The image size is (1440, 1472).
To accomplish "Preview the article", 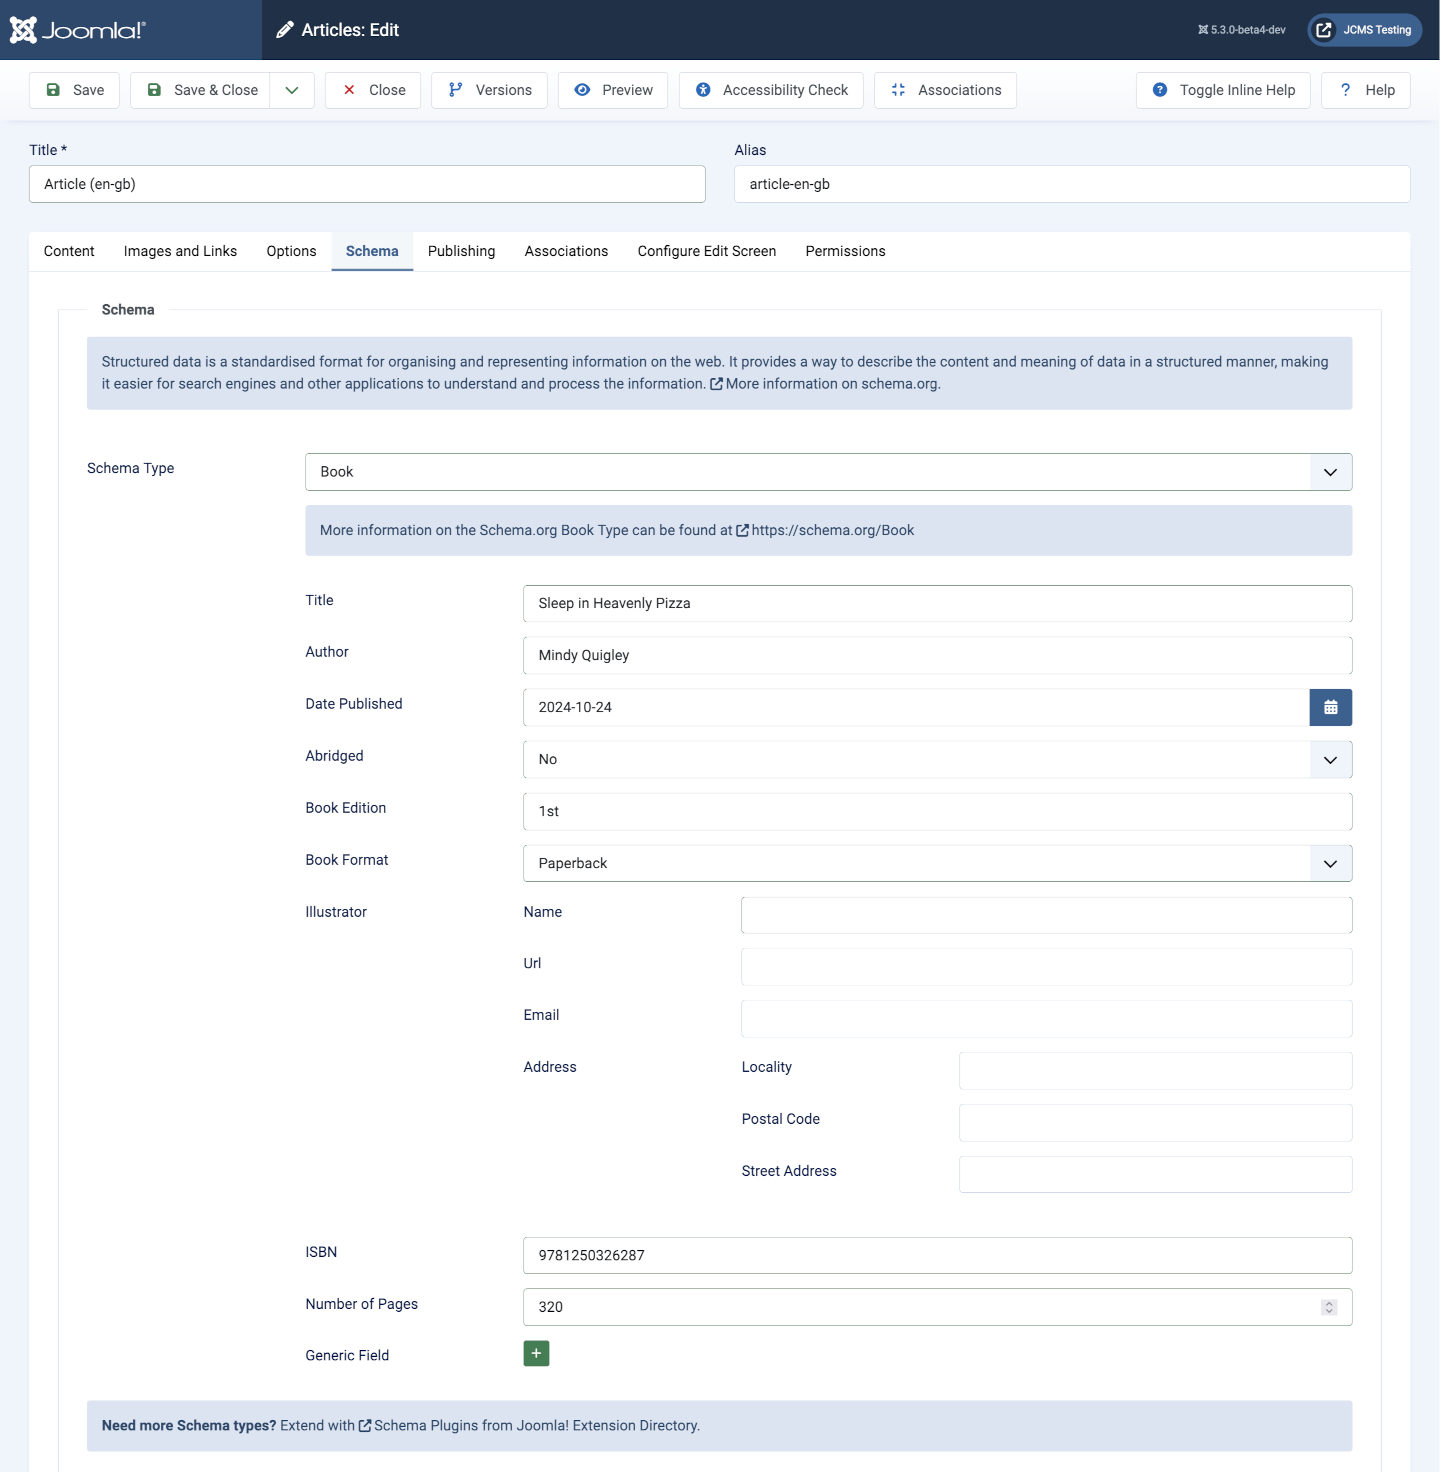I will (613, 90).
